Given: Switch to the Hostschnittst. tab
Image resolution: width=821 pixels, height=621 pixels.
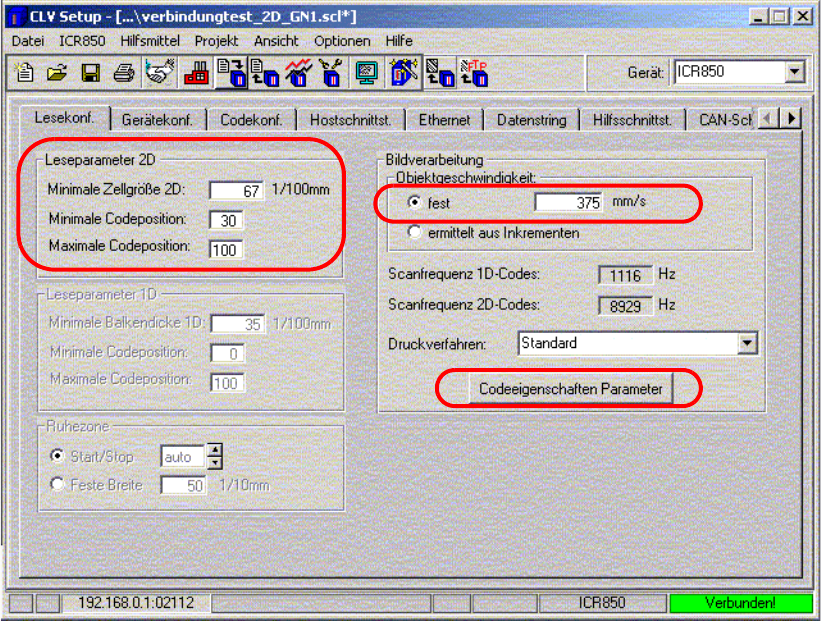Looking at the screenshot, I should pyautogui.click(x=350, y=120).
